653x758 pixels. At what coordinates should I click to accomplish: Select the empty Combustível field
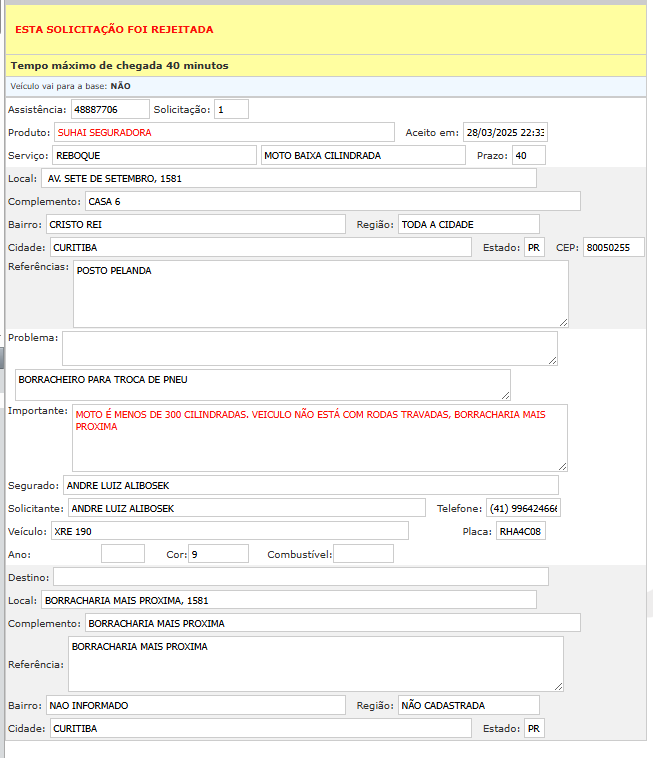click(363, 554)
